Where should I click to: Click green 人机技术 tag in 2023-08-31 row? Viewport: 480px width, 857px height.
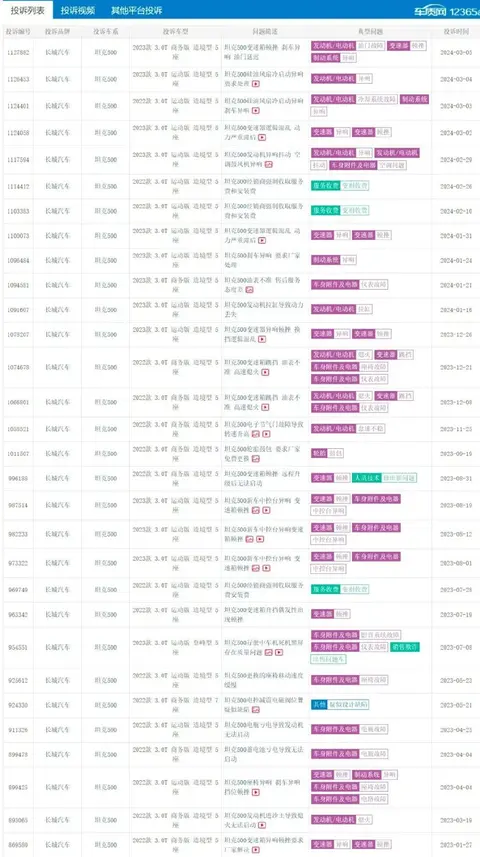click(366, 478)
